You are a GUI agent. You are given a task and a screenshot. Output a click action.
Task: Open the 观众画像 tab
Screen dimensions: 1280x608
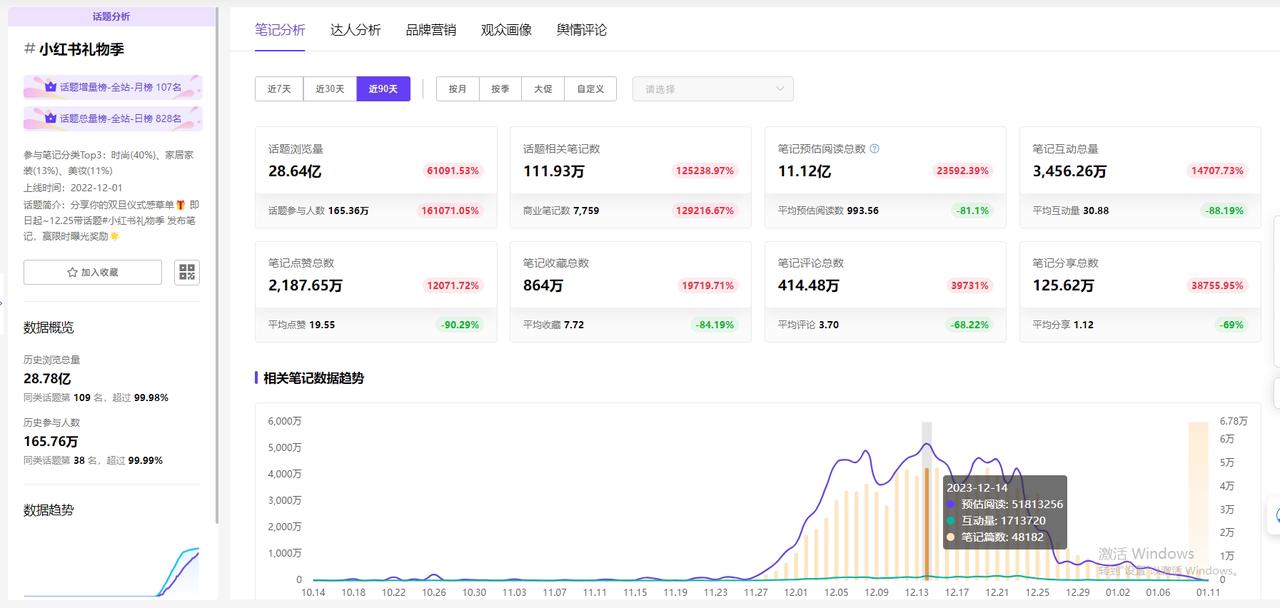pyautogui.click(x=506, y=30)
